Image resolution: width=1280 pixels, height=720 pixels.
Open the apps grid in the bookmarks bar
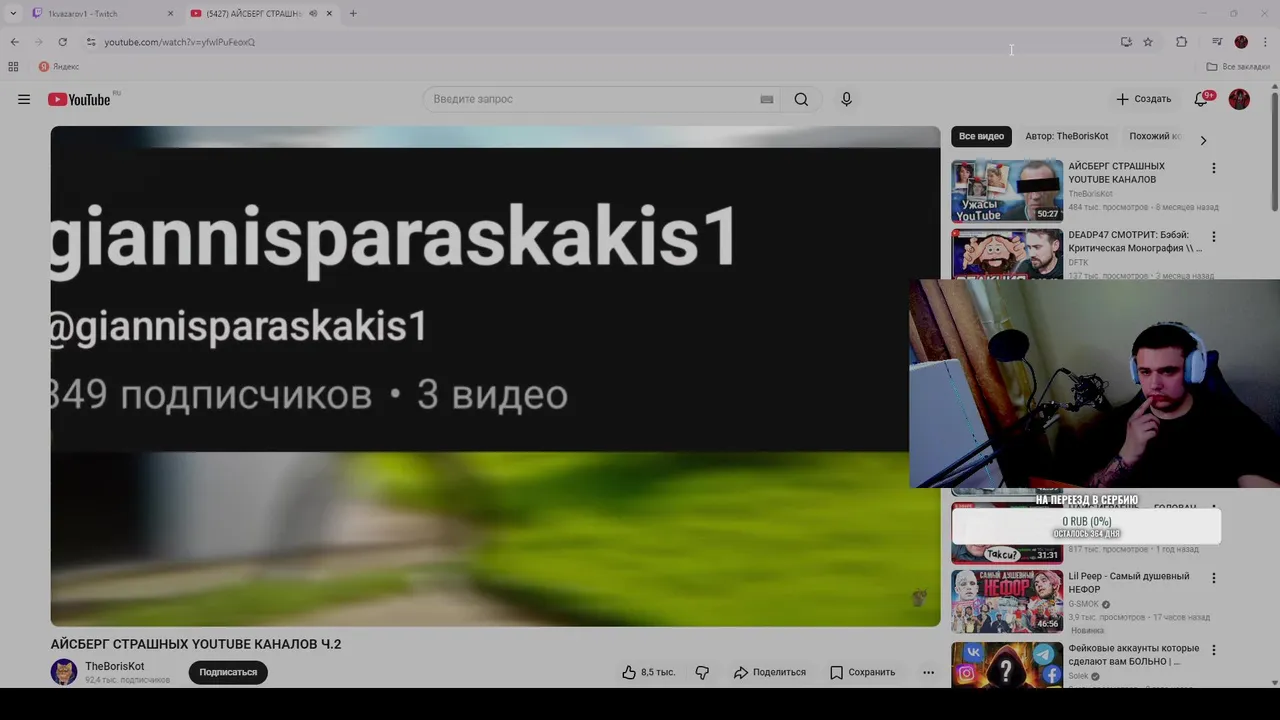[13, 67]
